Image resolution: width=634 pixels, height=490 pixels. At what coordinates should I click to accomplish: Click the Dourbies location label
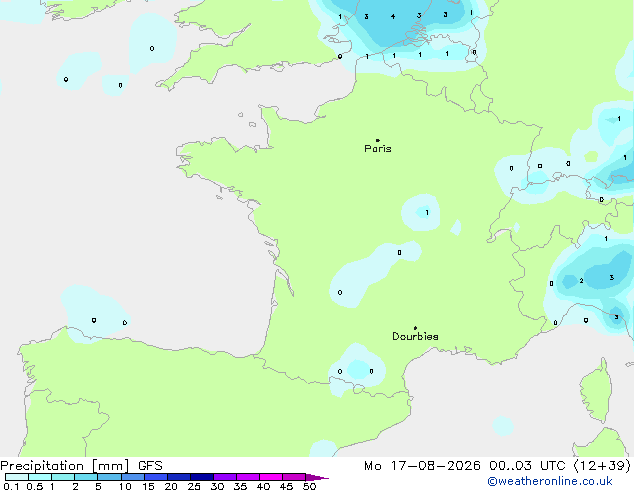[415, 336]
